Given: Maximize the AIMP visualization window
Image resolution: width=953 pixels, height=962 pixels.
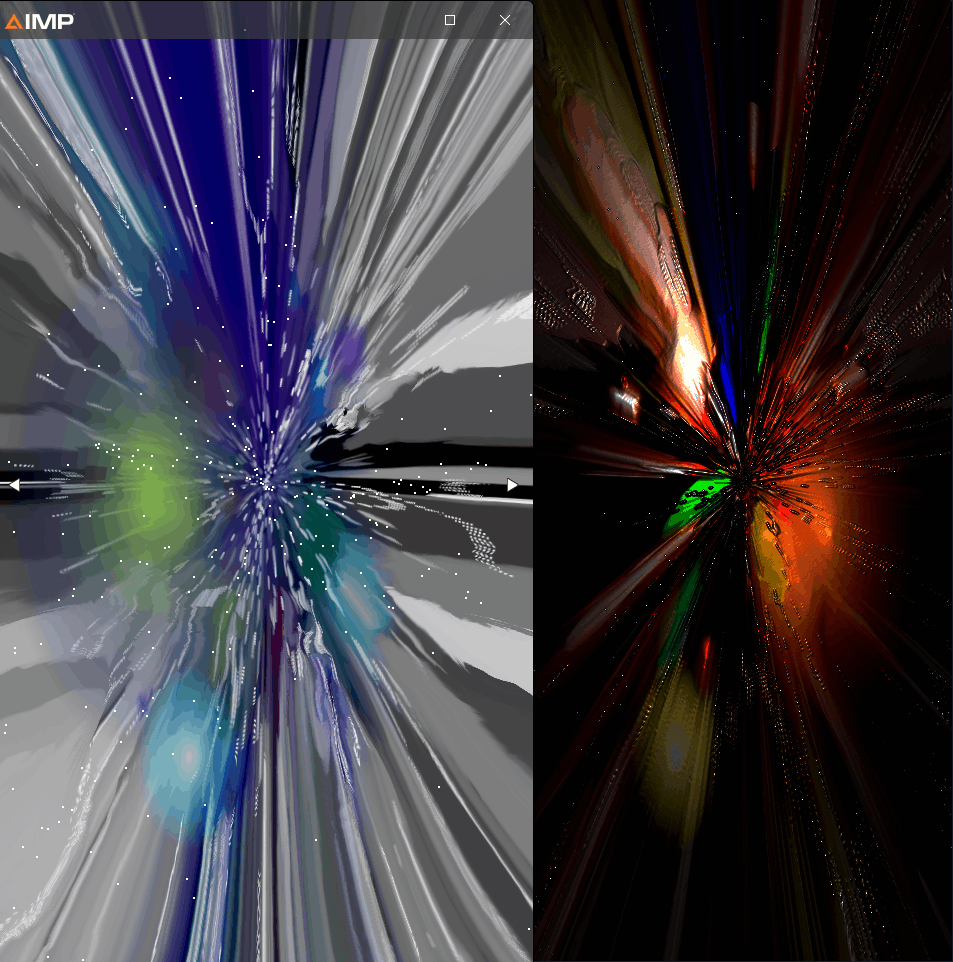Looking at the screenshot, I should [450, 20].
